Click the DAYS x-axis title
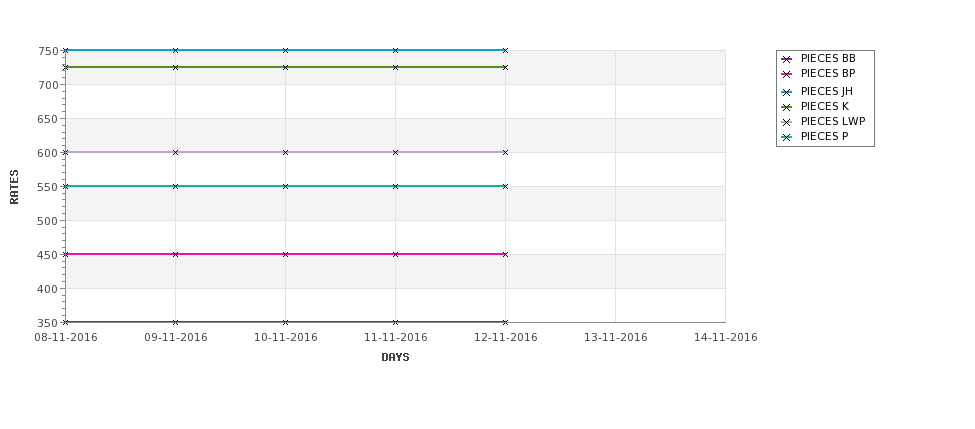Viewport: 975px width, 429px height. coord(395,358)
